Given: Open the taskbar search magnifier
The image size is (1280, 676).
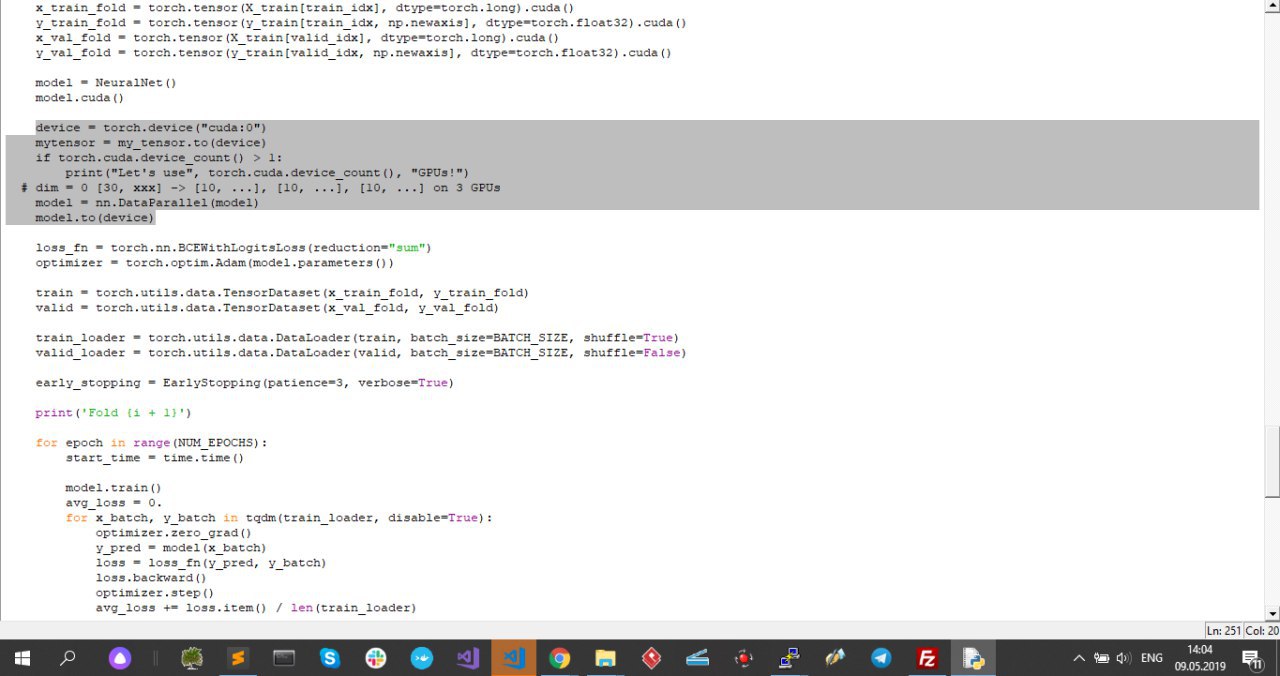Looking at the screenshot, I should tap(68, 658).
